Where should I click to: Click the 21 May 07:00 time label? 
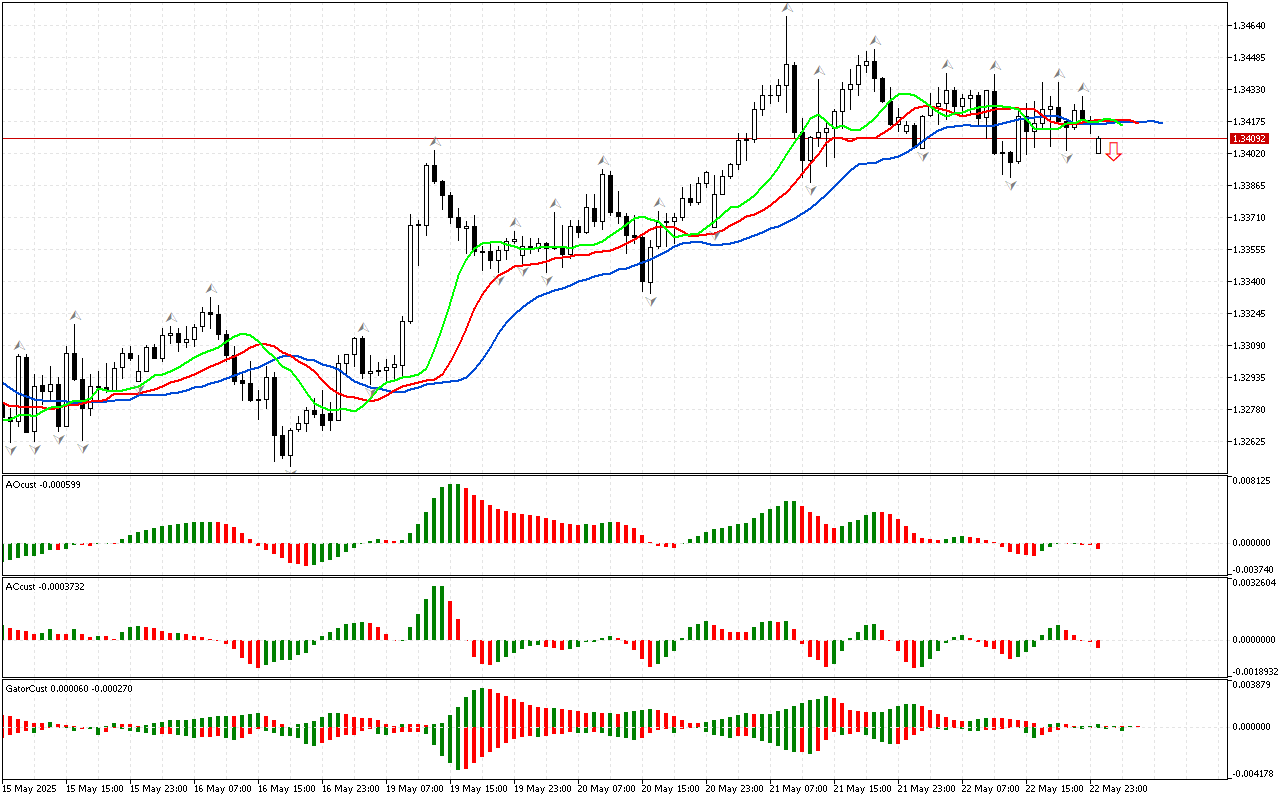tap(797, 788)
